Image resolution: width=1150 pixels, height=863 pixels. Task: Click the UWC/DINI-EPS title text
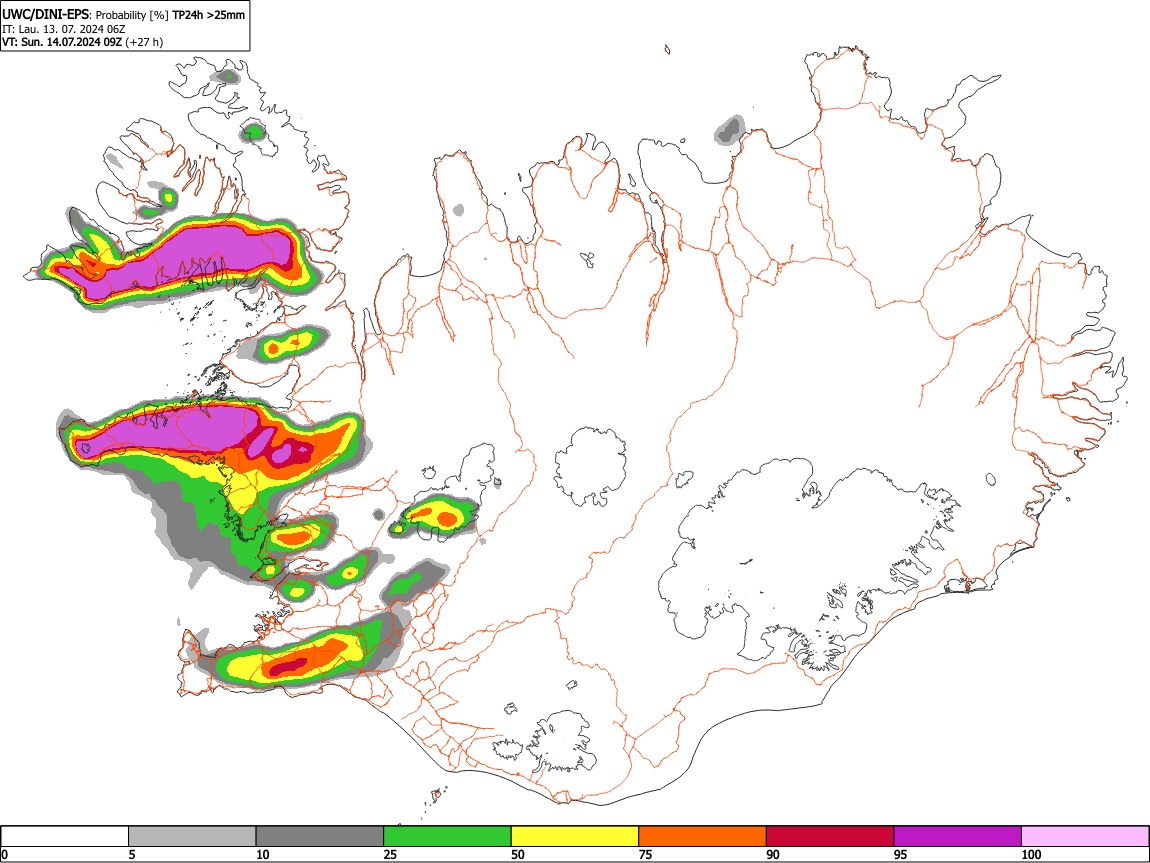click(45, 14)
